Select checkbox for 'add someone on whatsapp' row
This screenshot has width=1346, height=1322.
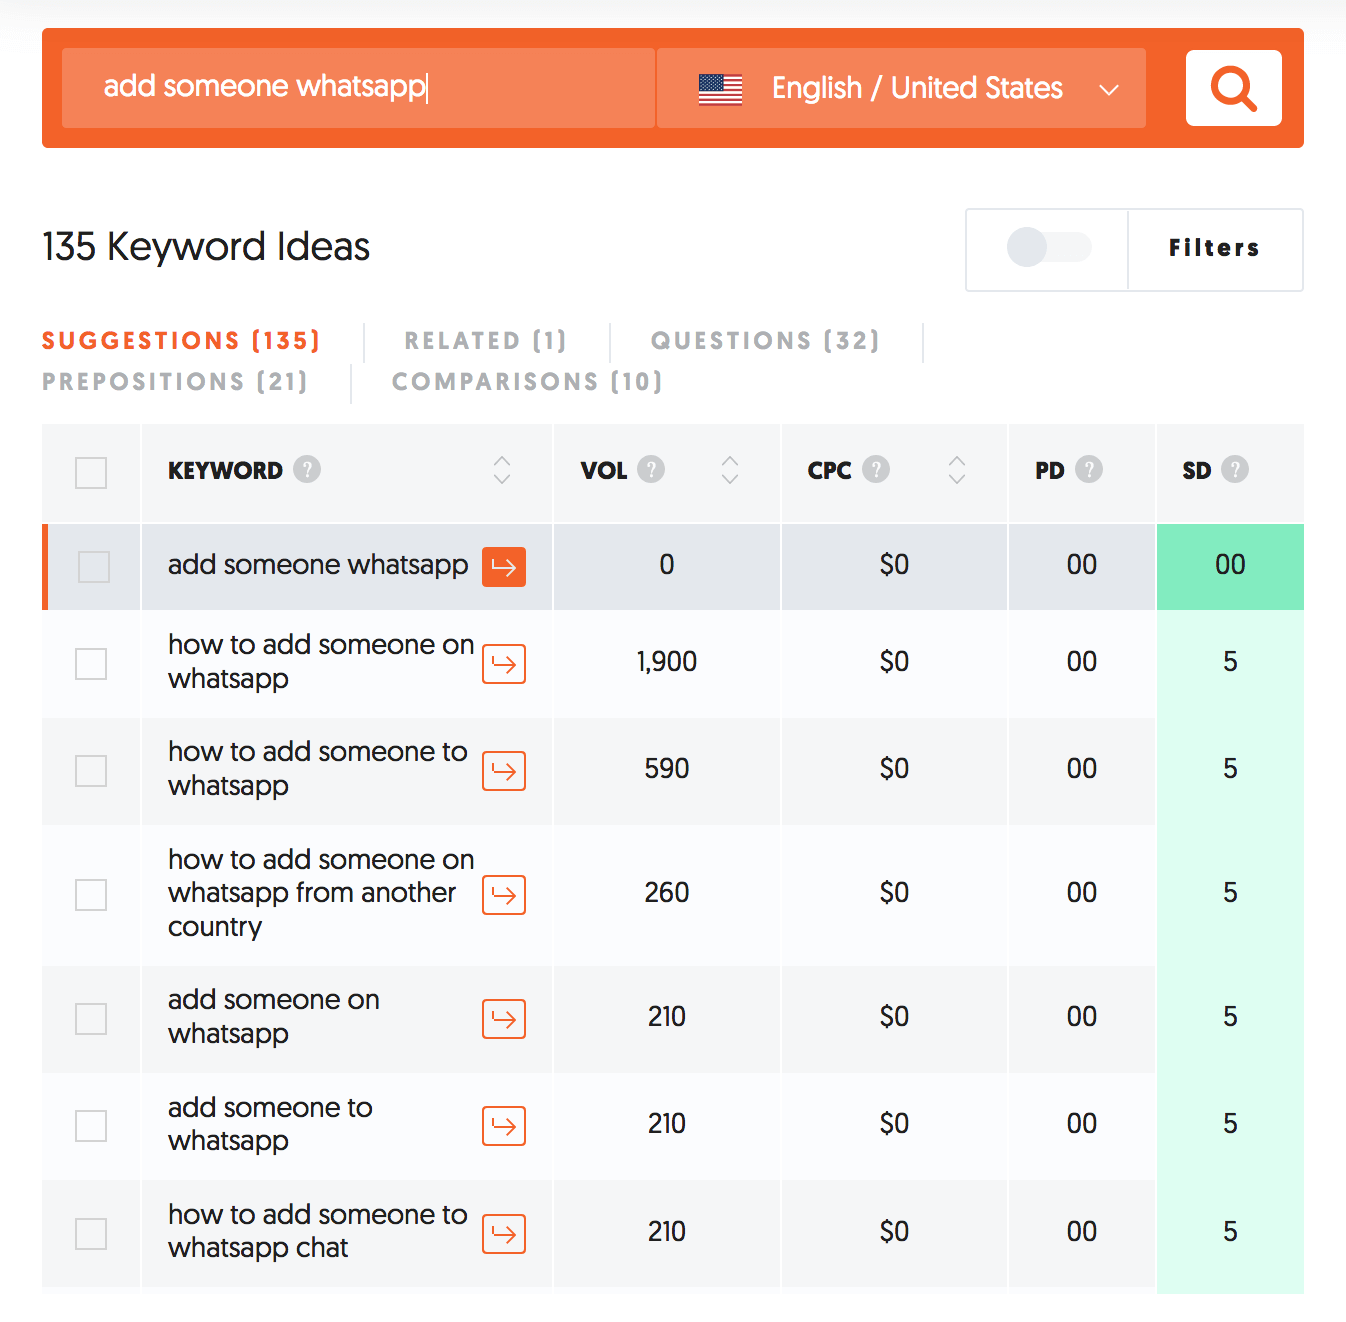[91, 1019]
